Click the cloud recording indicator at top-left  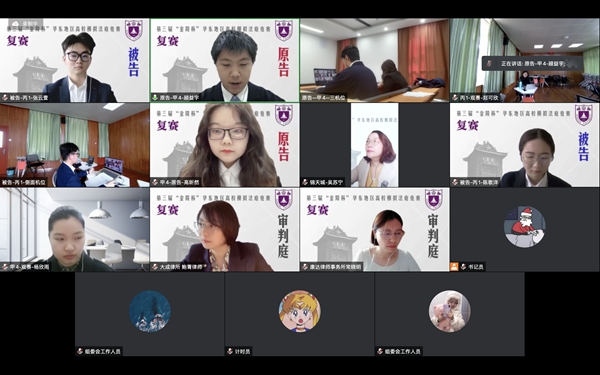(x=26, y=23)
